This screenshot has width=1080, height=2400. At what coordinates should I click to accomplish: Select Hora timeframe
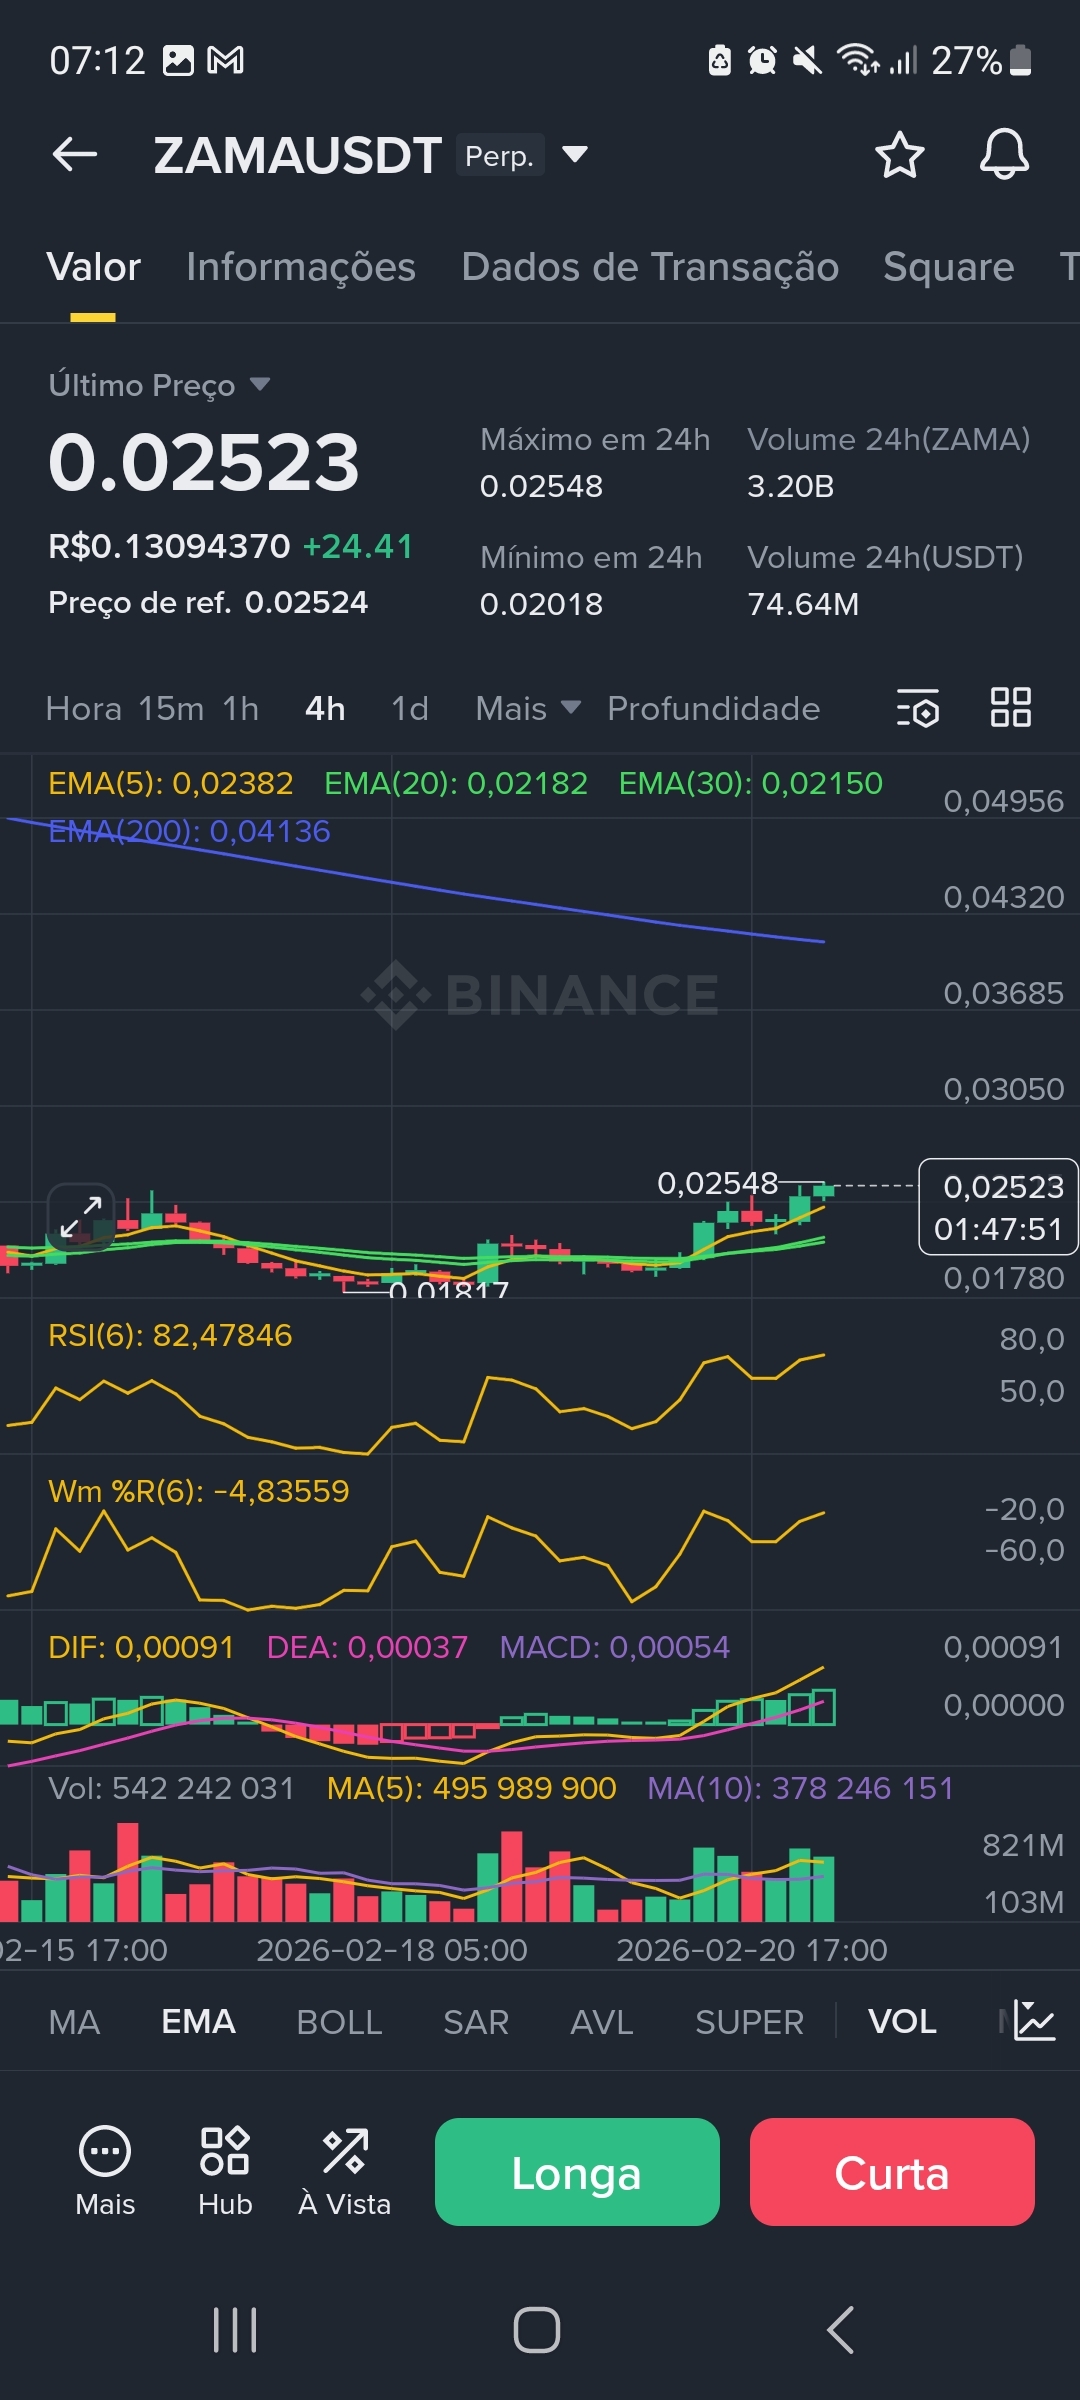[84, 708]
